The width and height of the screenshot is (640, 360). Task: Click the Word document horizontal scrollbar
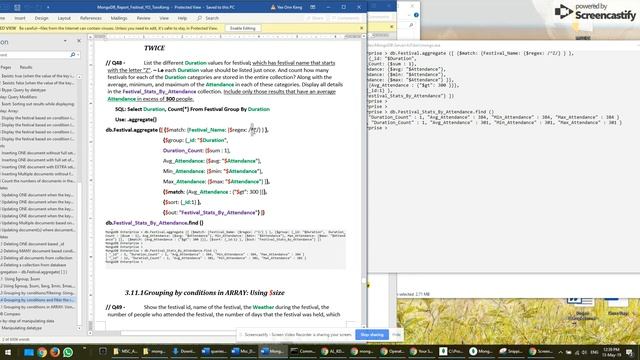point(178,333)
